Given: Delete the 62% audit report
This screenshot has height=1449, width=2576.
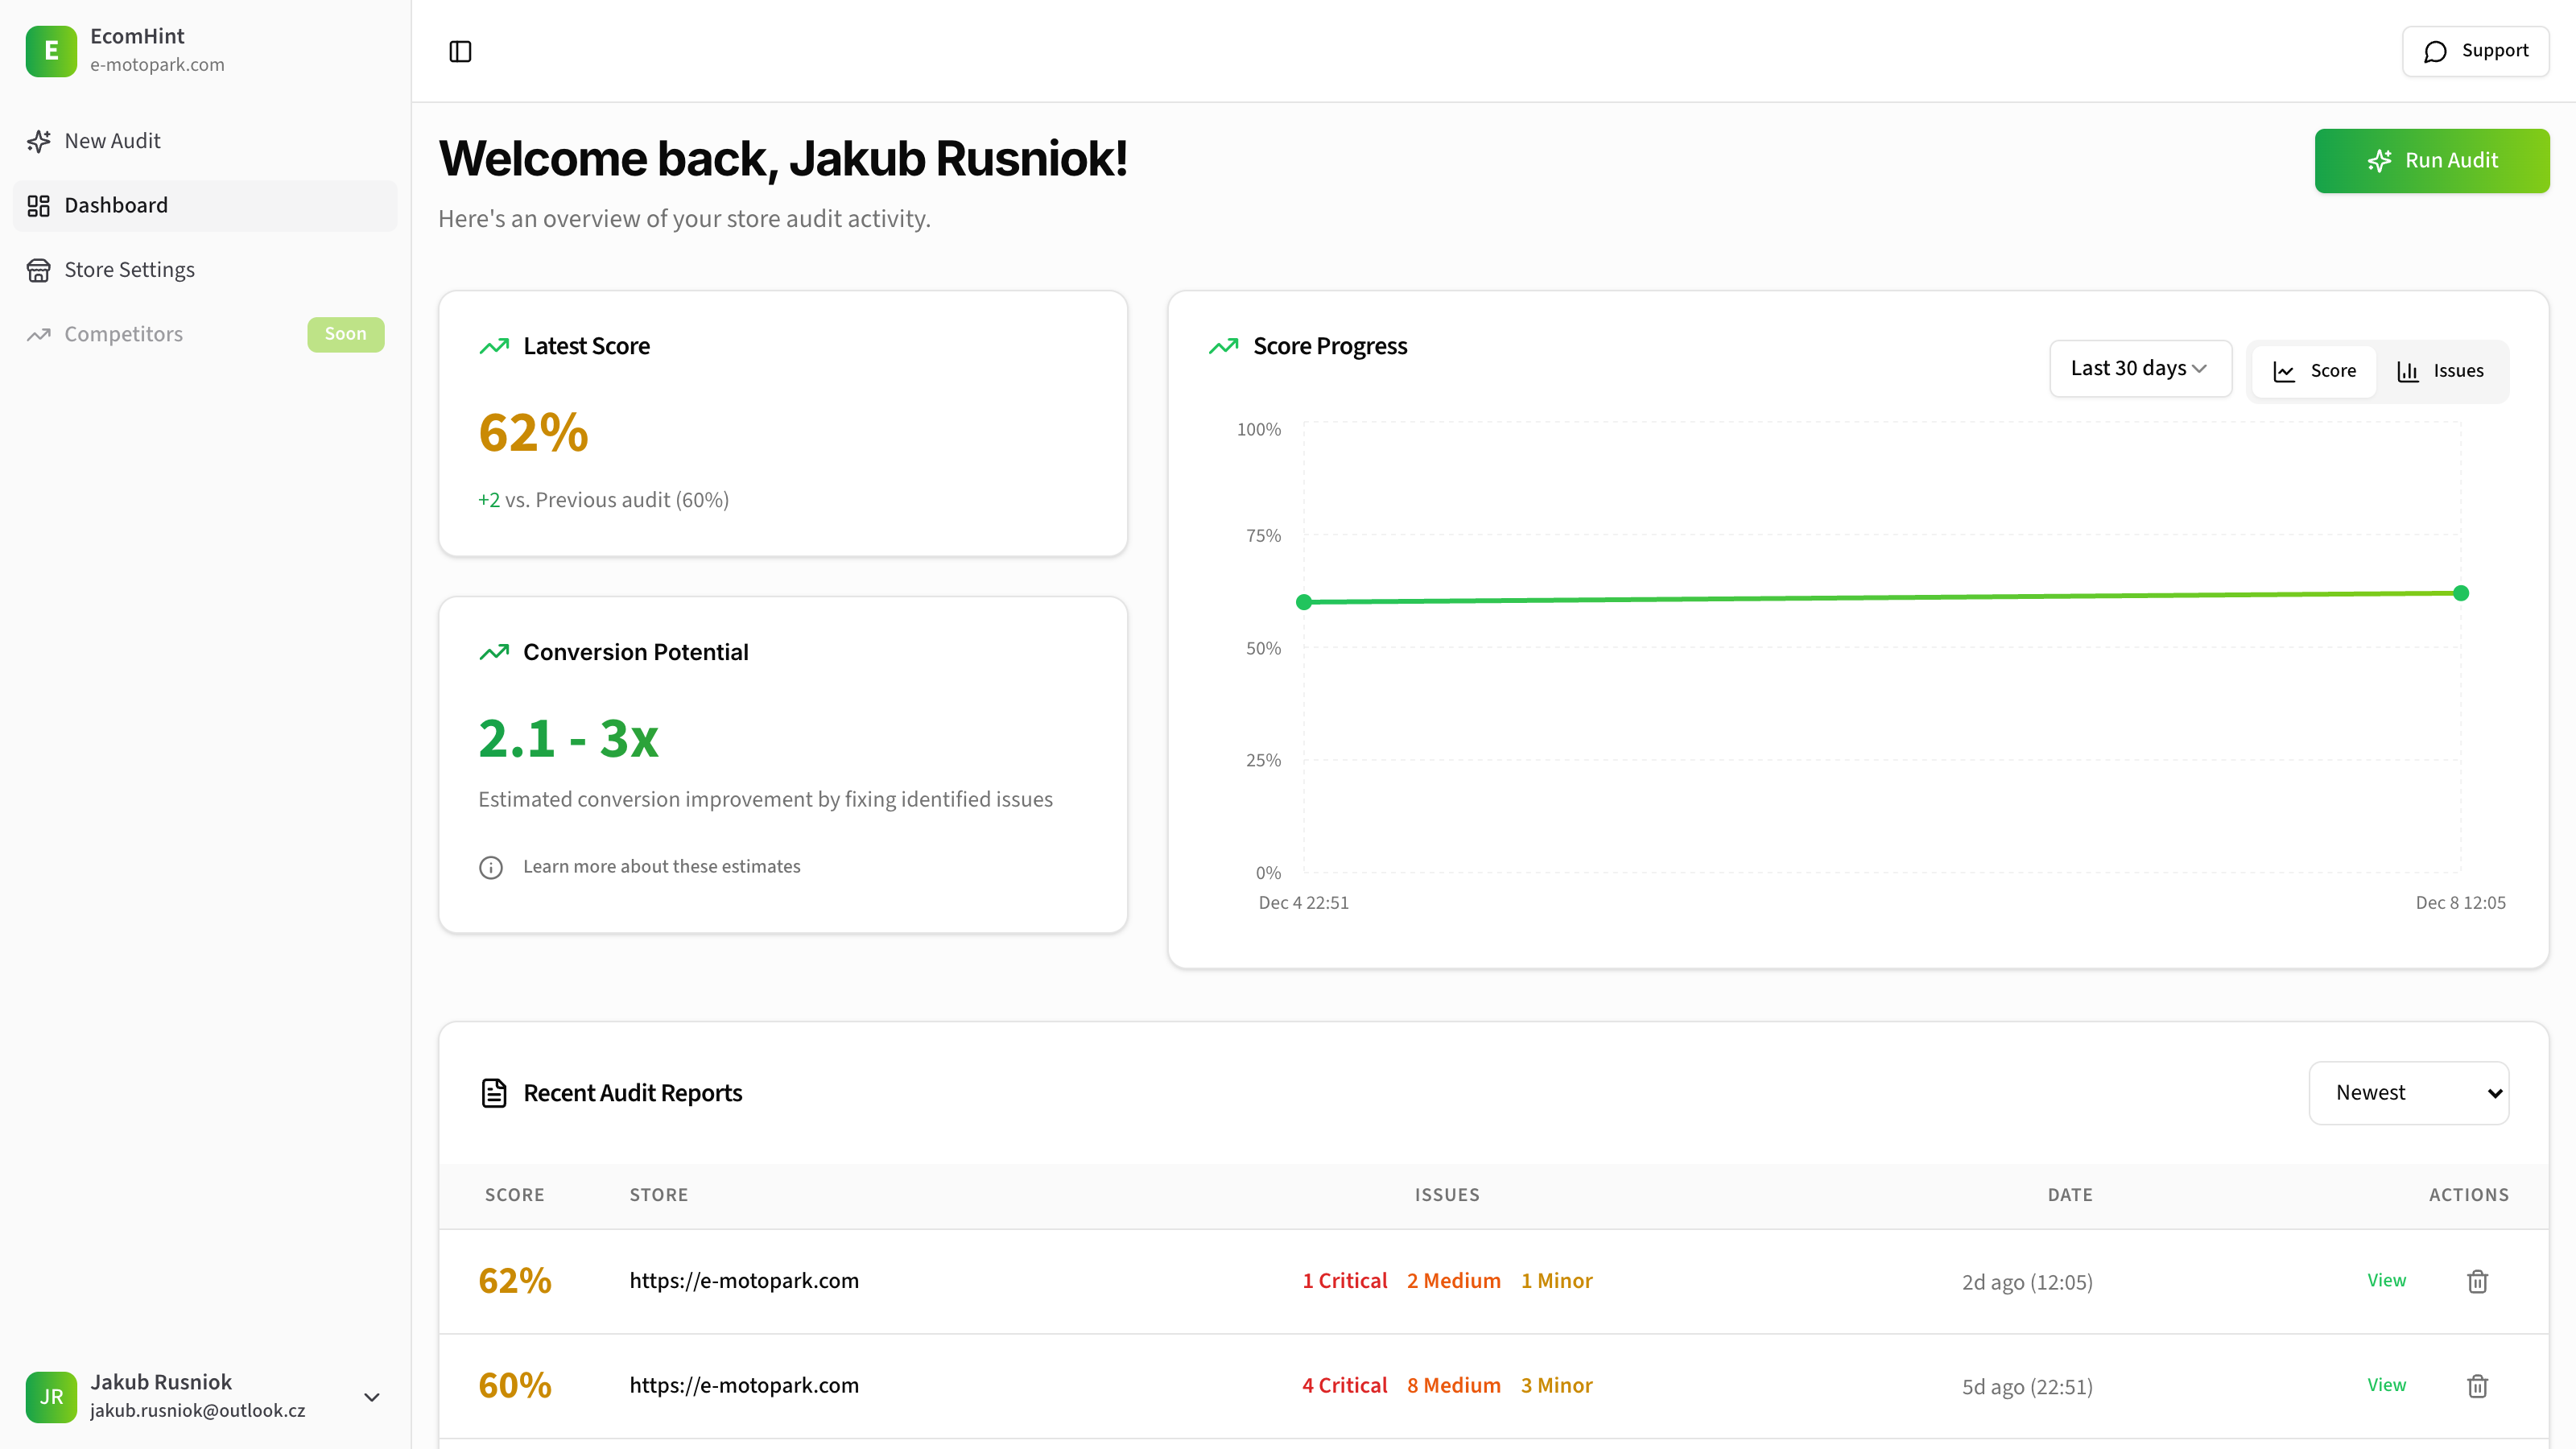Looking at the screenshot, I should 2477,1281.
